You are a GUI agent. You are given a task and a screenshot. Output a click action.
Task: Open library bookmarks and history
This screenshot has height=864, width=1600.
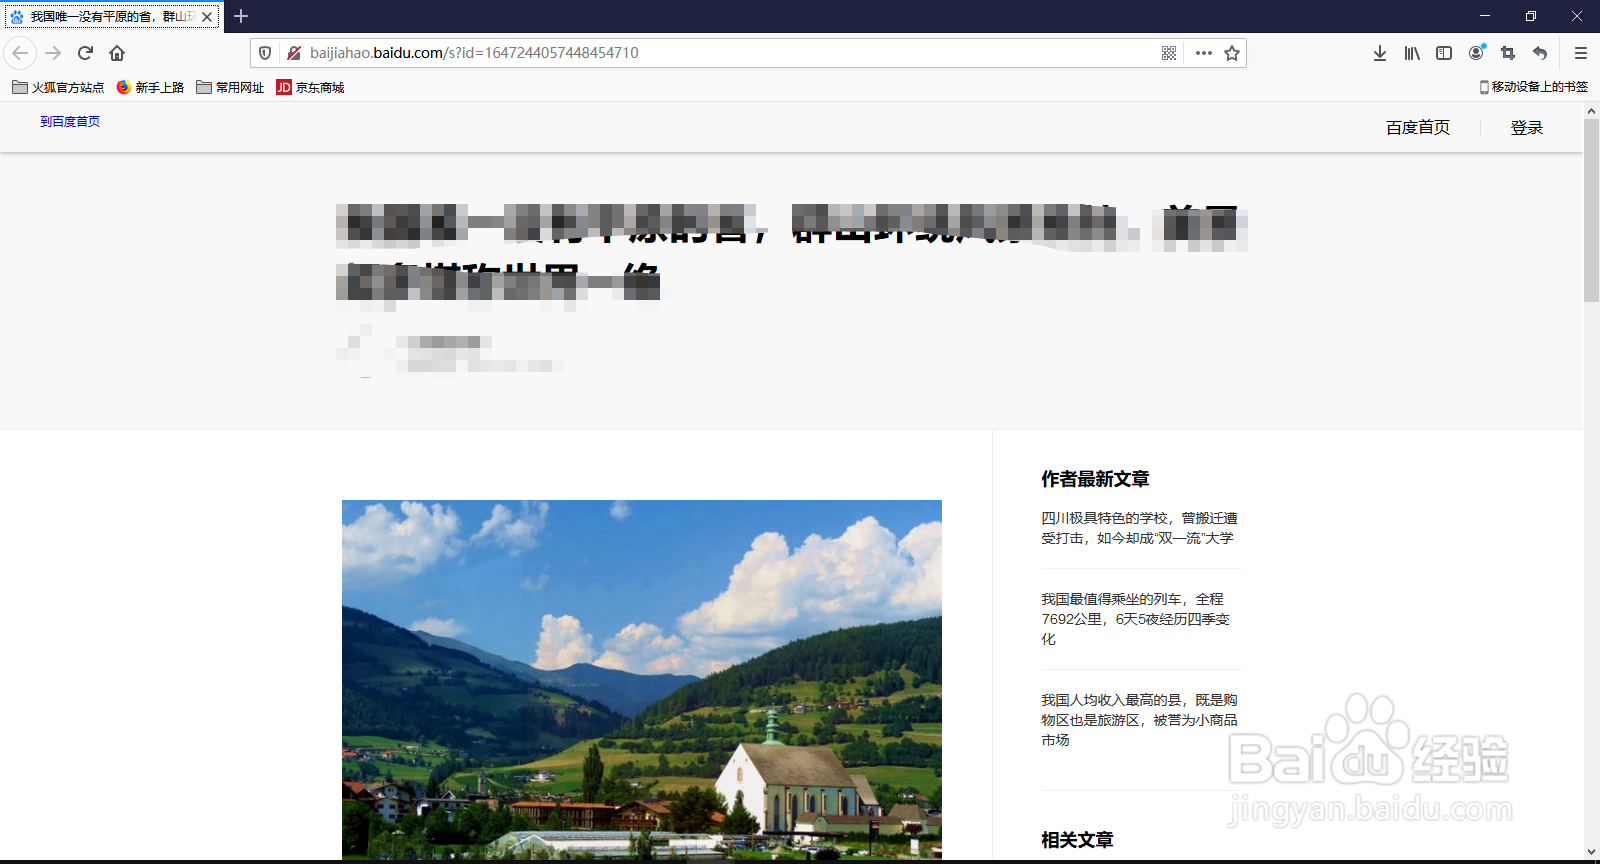[1412, 53]
